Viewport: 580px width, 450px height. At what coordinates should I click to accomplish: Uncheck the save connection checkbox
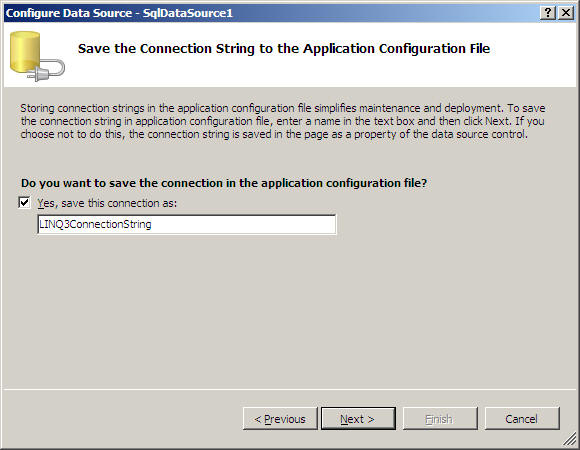point(24,203)
